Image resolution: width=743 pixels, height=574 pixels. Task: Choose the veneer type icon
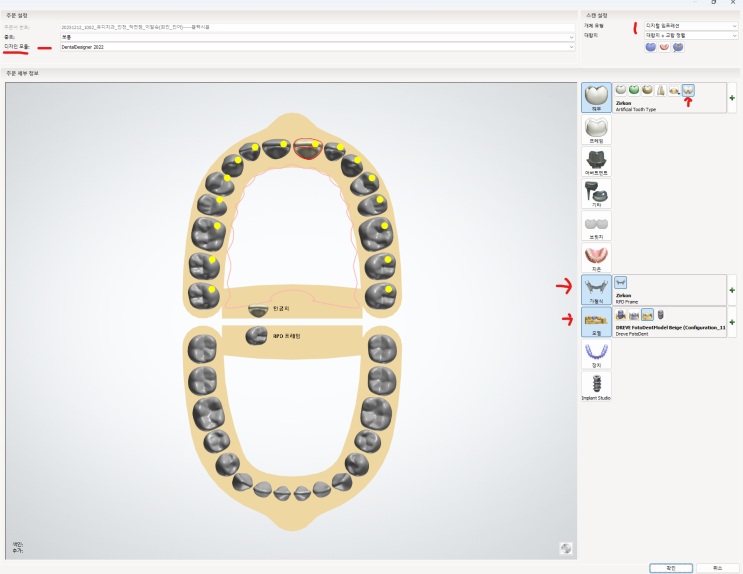click(661, 90)
